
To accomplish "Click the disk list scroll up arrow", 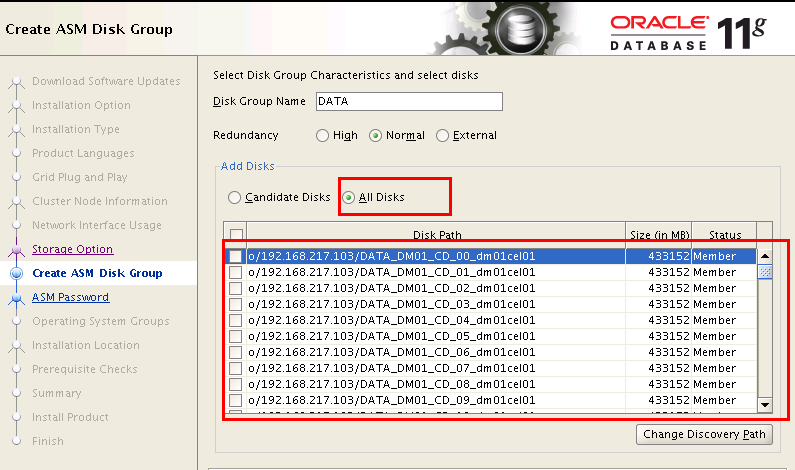I will tap(765, 257).
